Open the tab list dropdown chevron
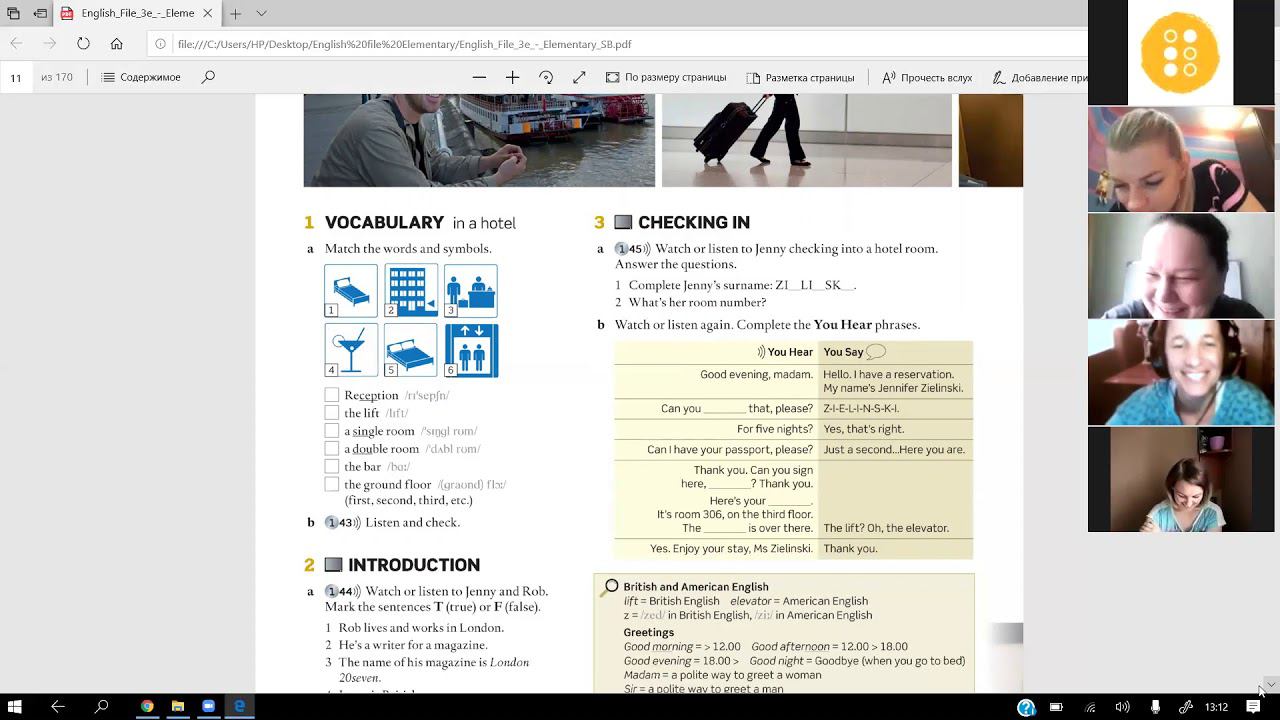 pyautogui.click(x=261, y=14)
